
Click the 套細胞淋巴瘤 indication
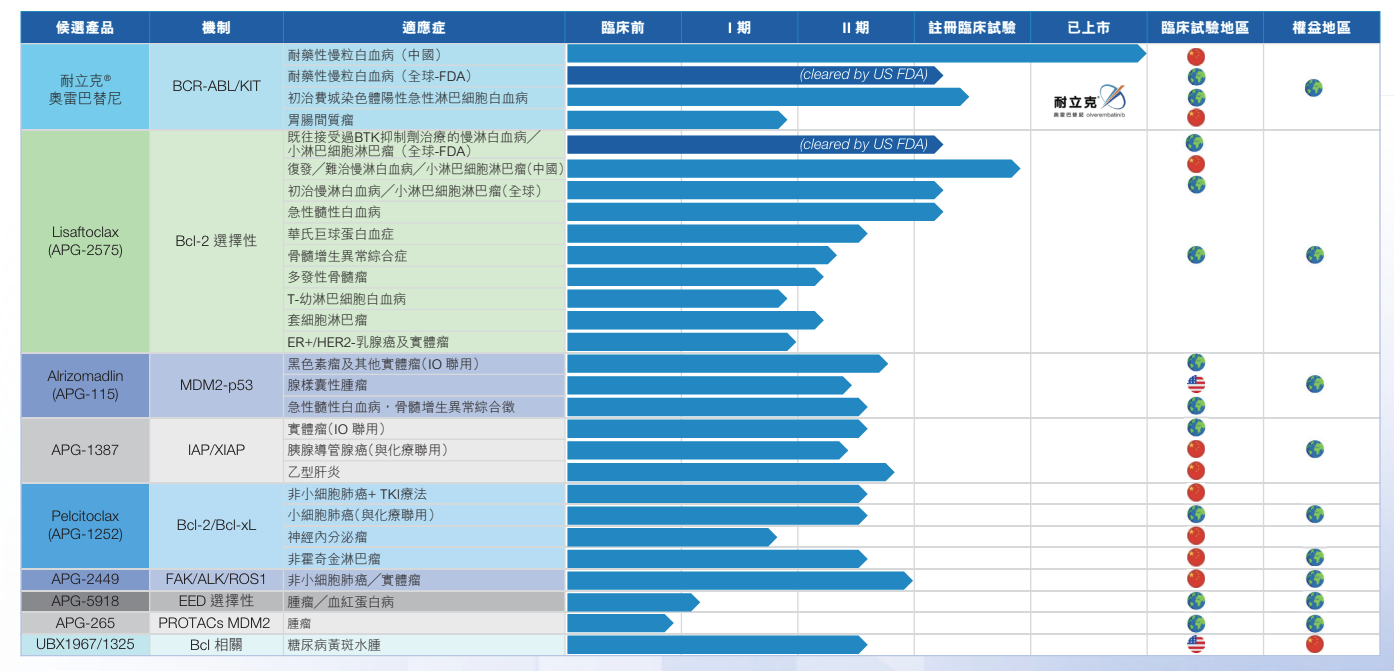click(327, 321)
